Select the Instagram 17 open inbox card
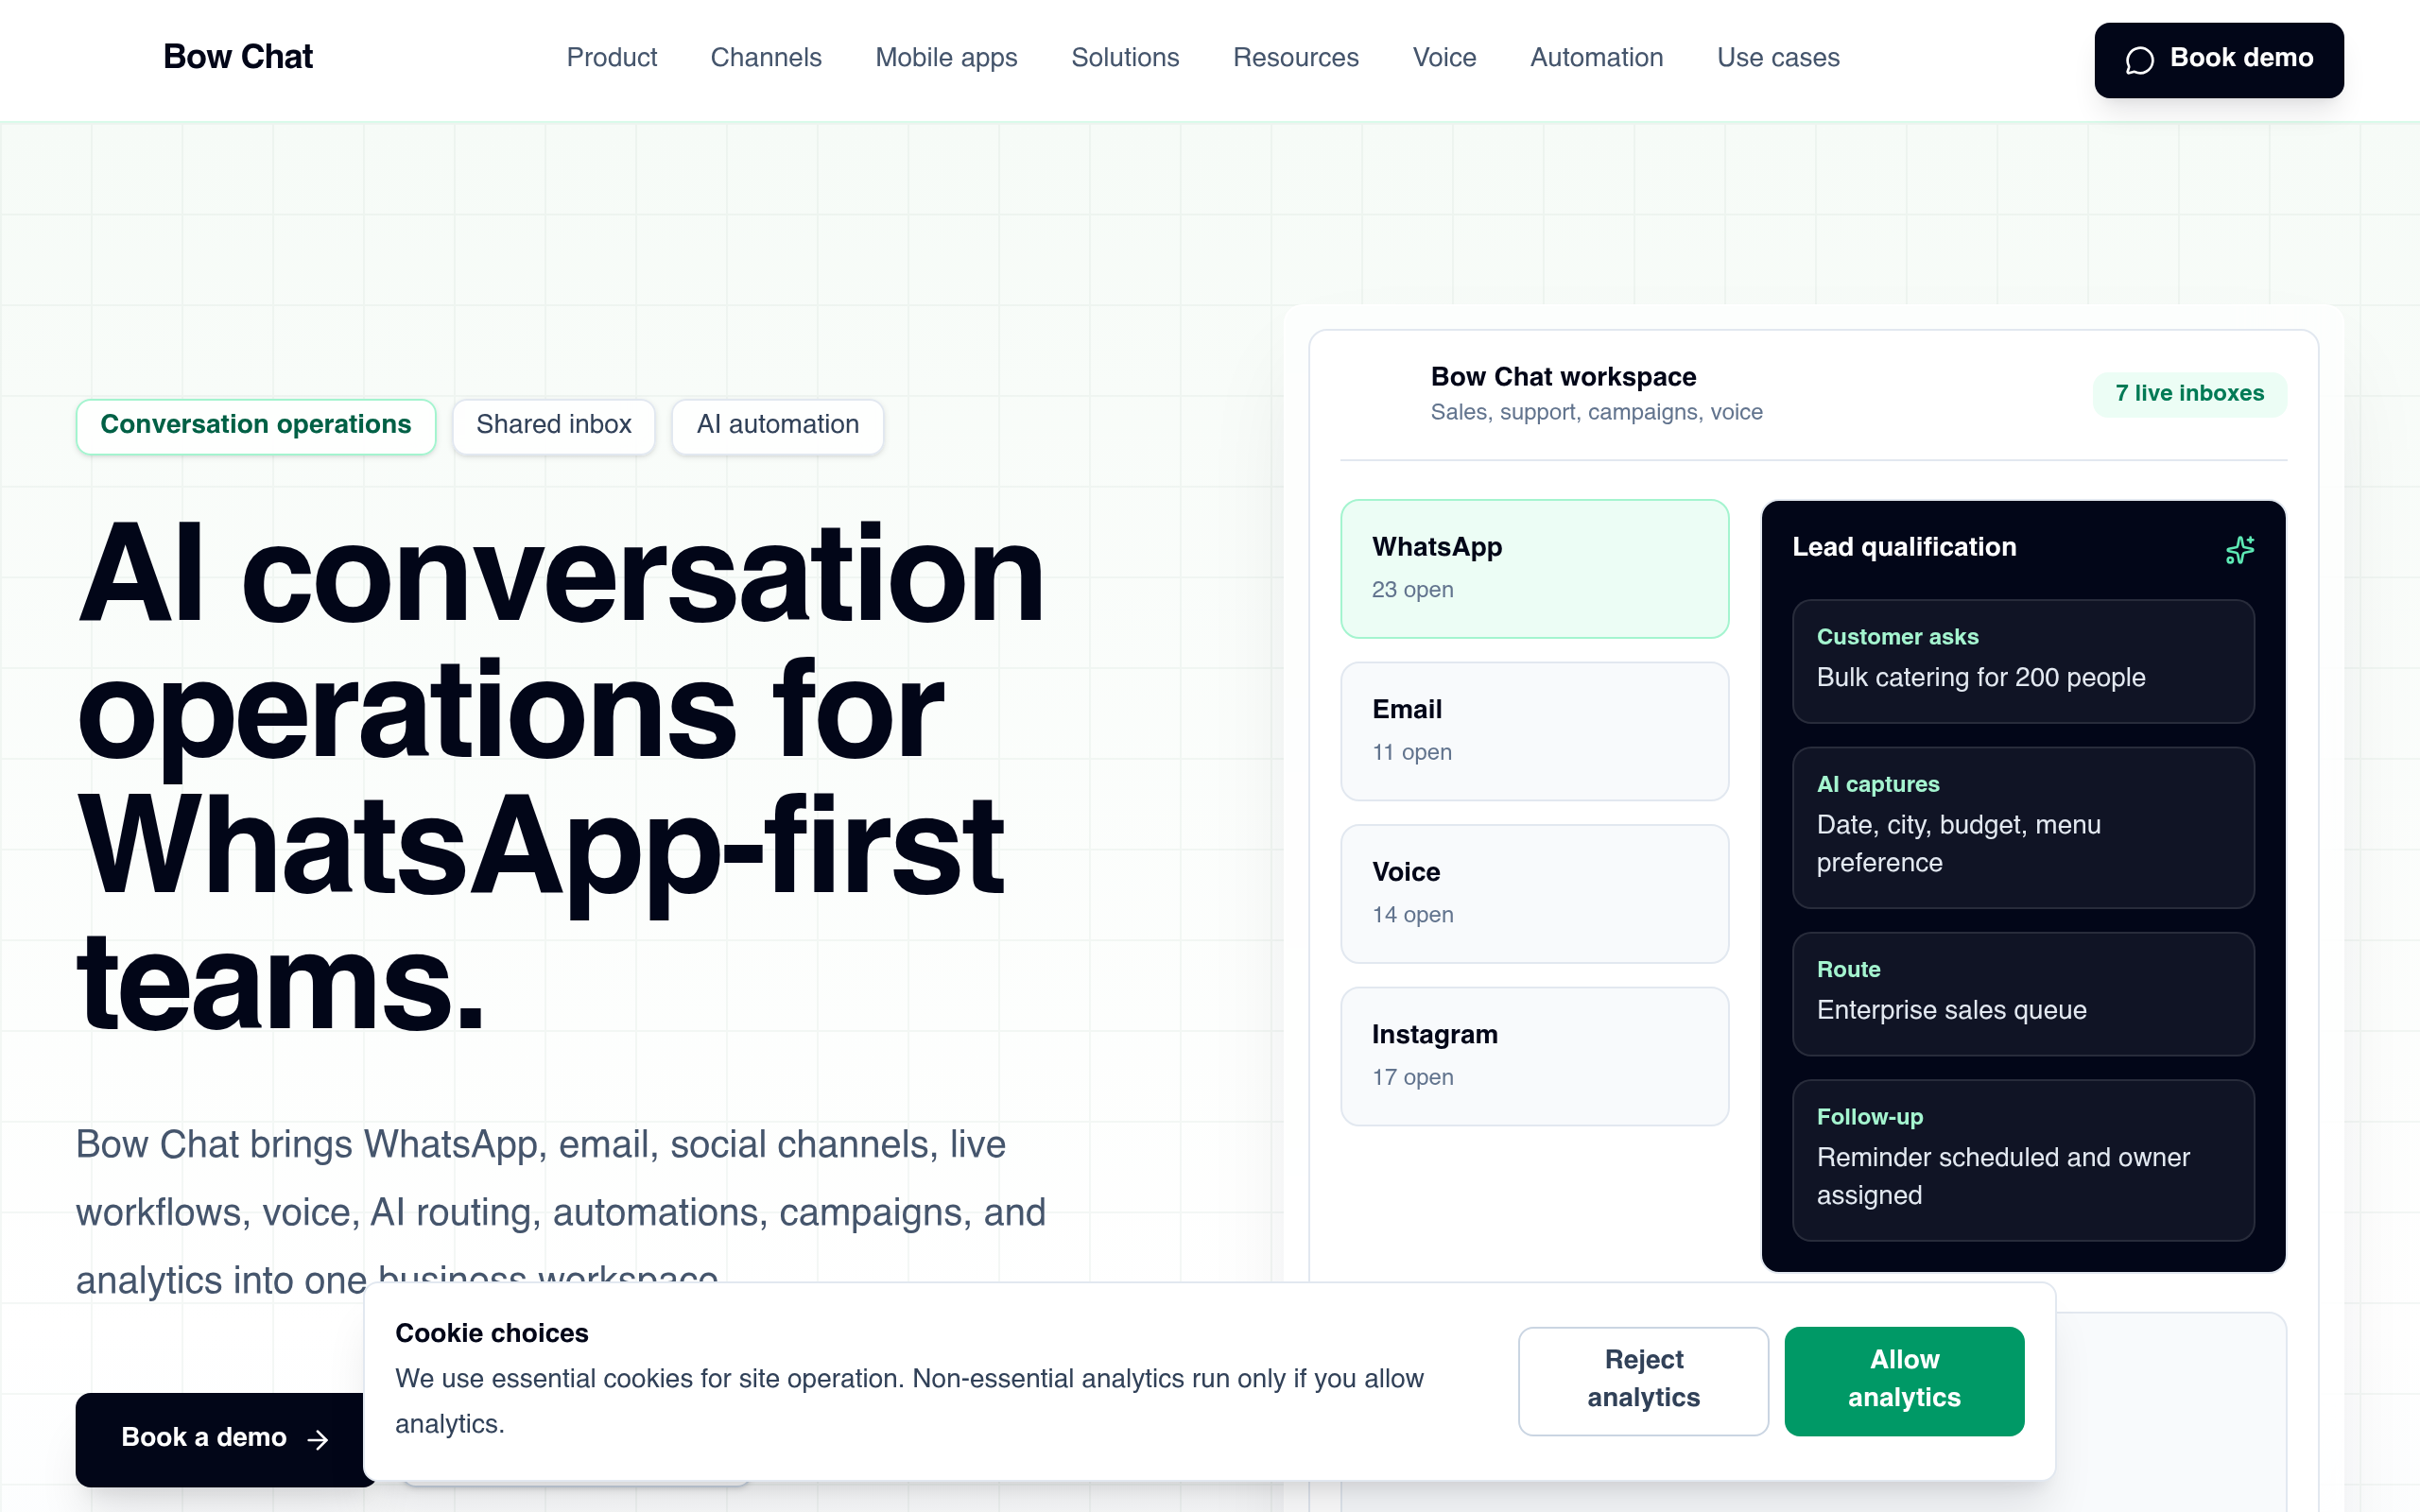Screen dimensions: 2420x1512 [1534, 1055]
